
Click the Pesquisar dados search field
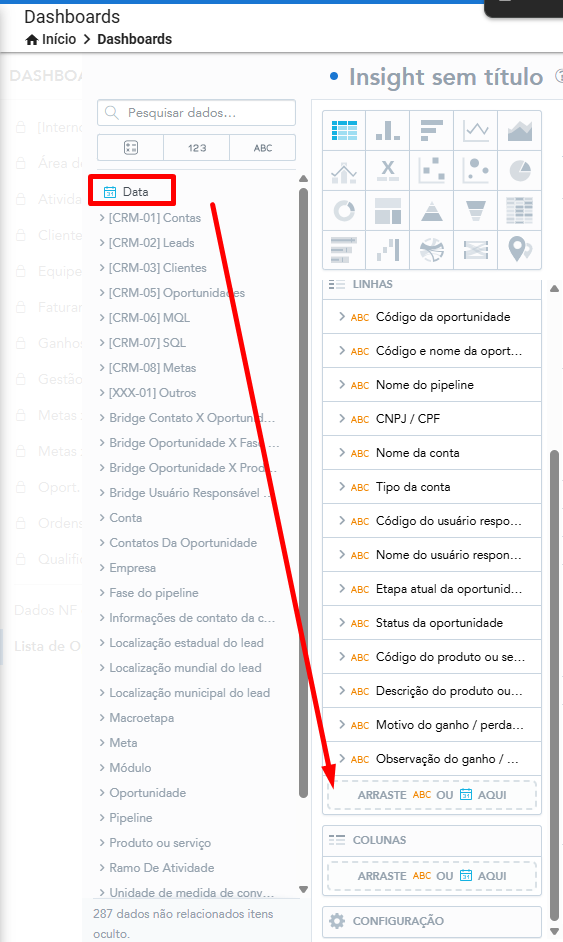click(x=196, y=112)
